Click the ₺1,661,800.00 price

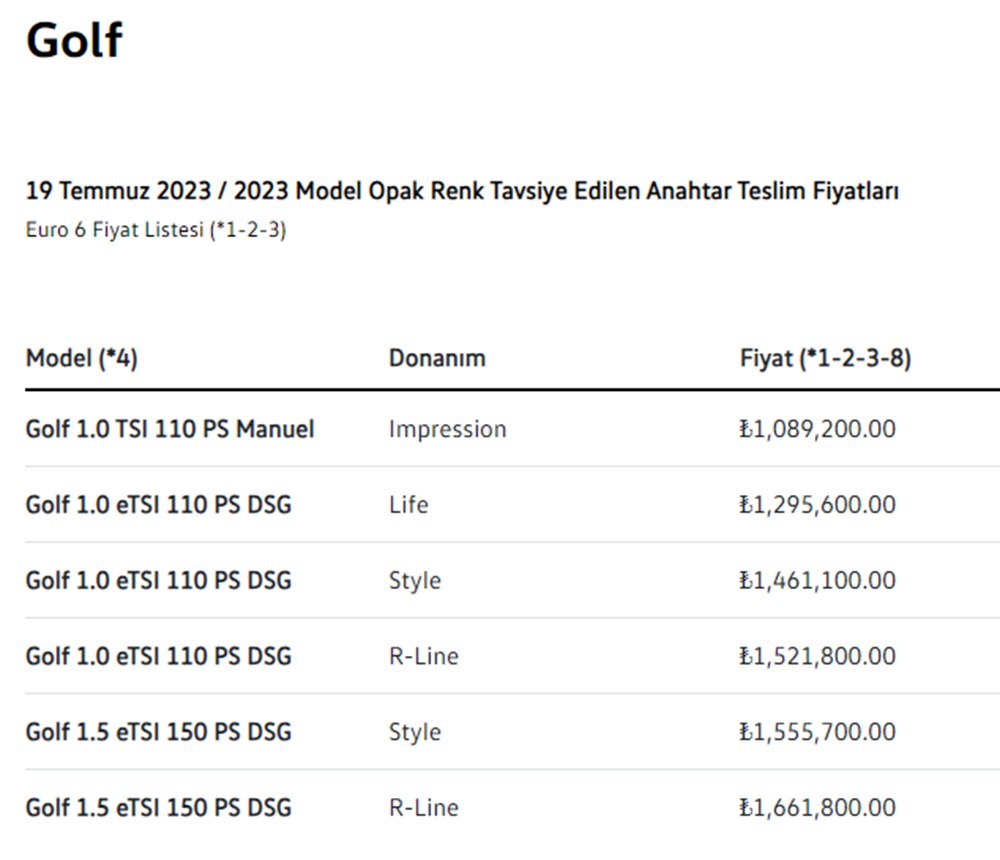click(817, 807)
